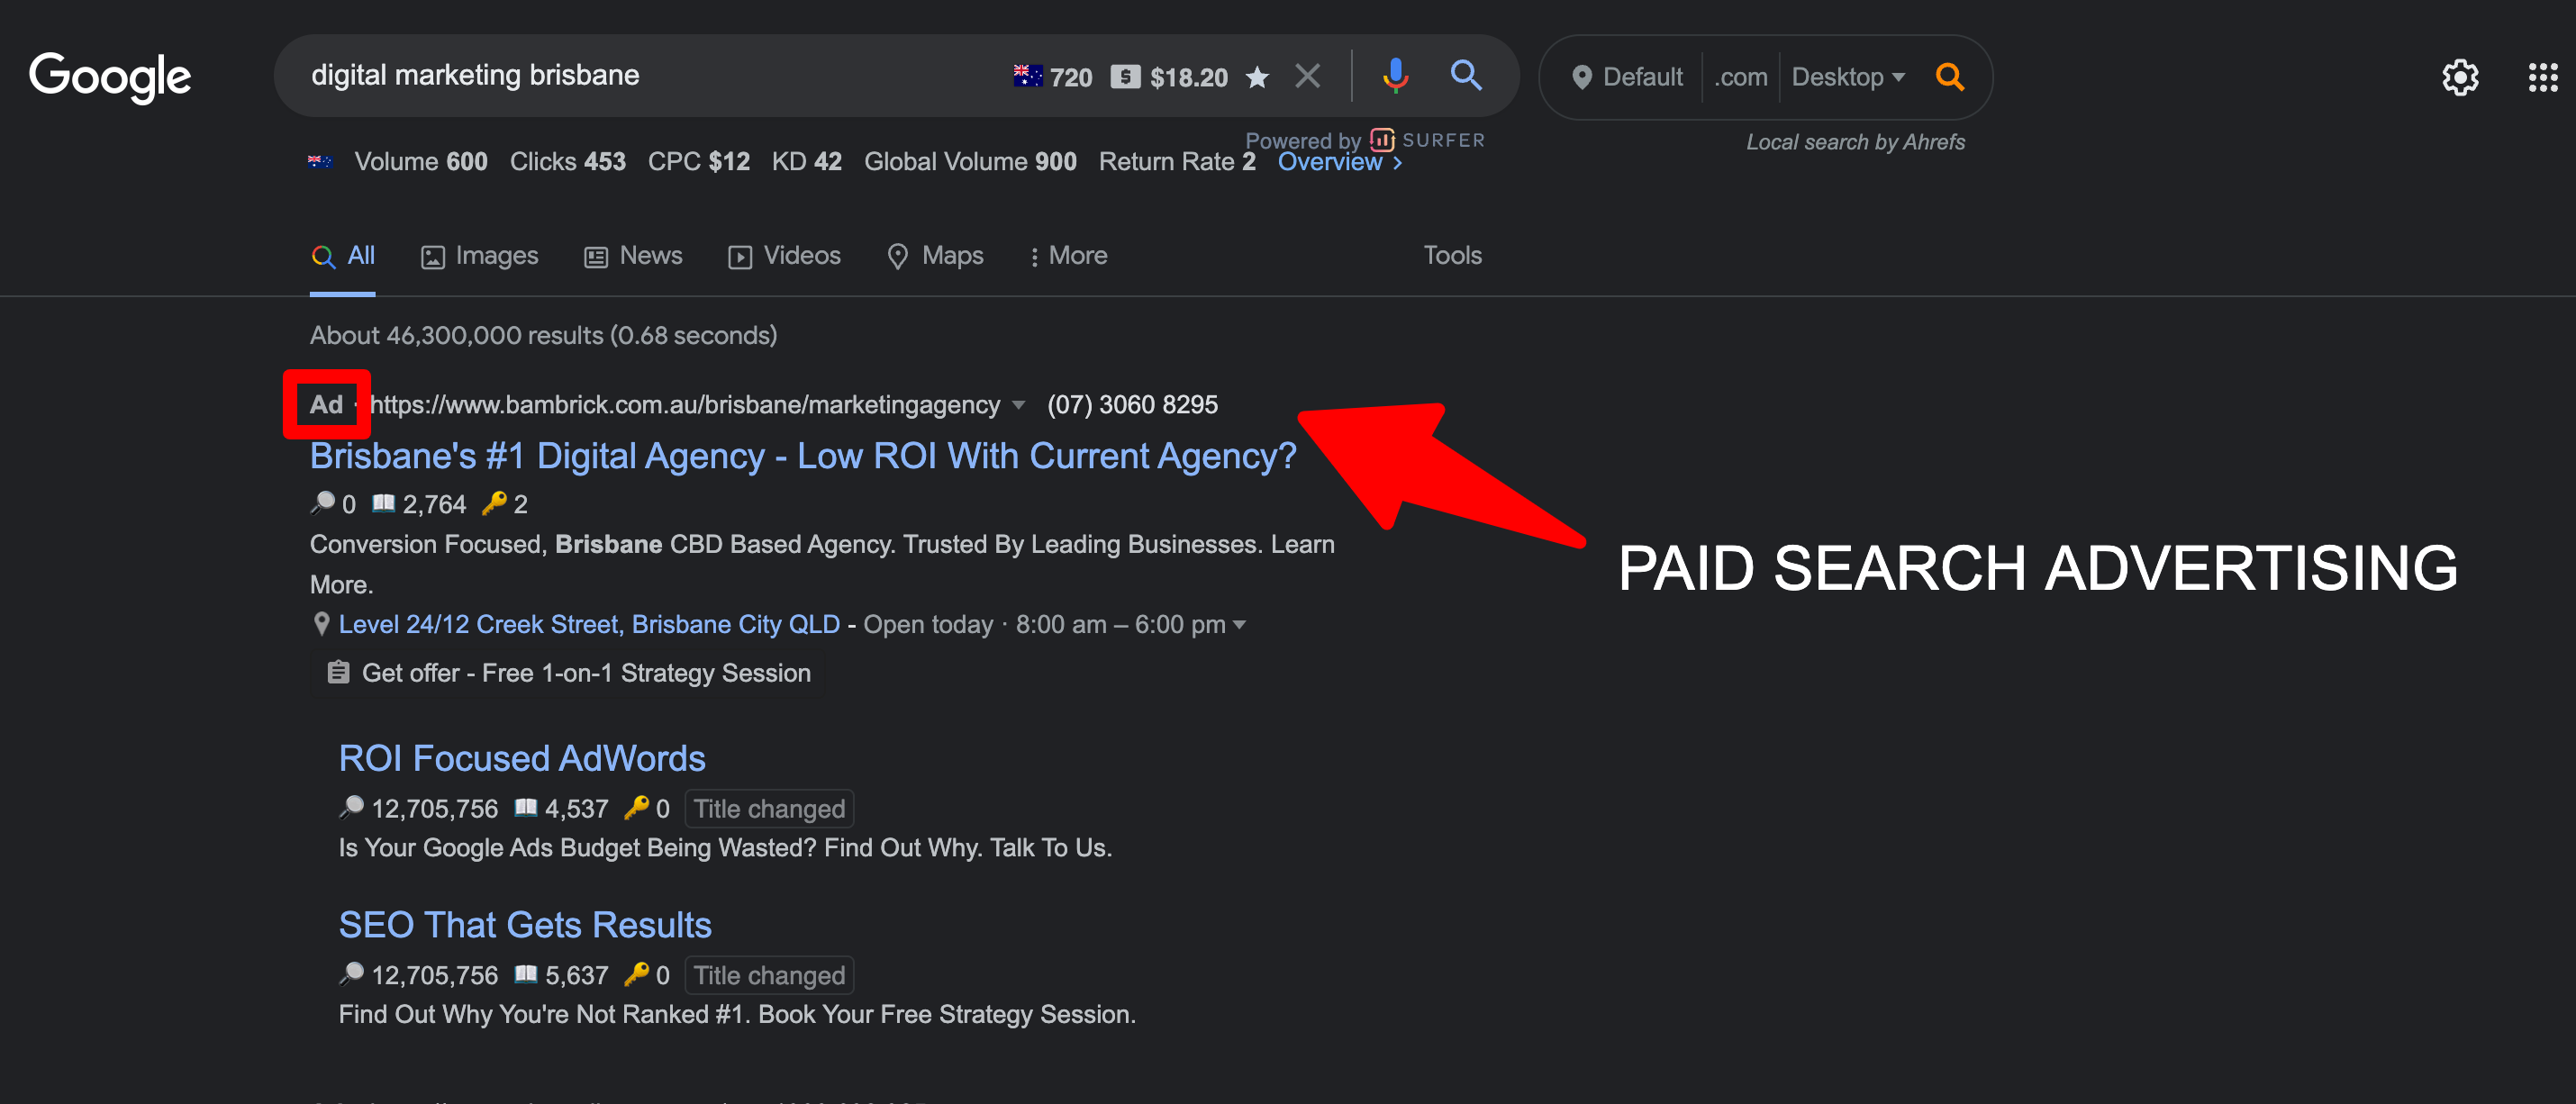2576x1104 pixels.
Task: Click the Google logo
Action: (110, 77)
